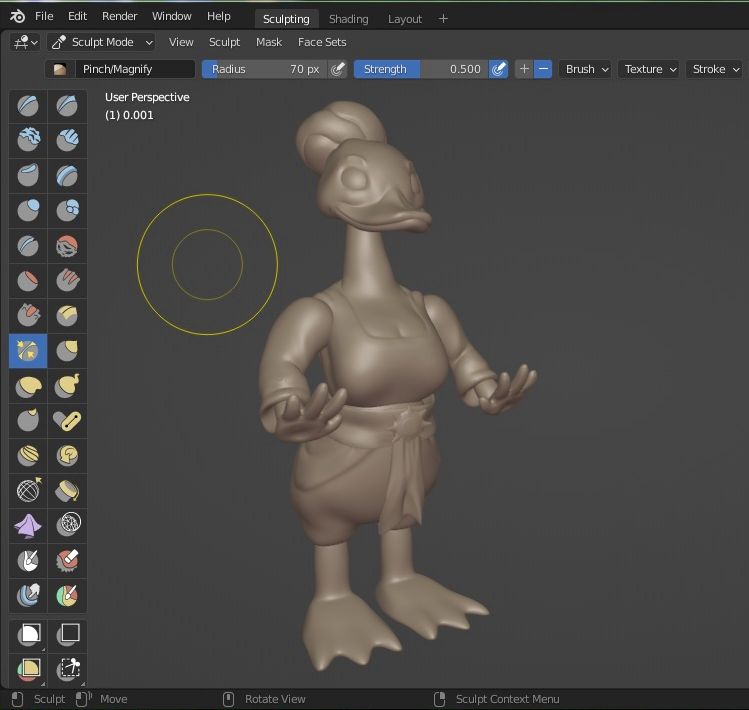
Task: Click the Strength slider field
Action: click(420, 69)
